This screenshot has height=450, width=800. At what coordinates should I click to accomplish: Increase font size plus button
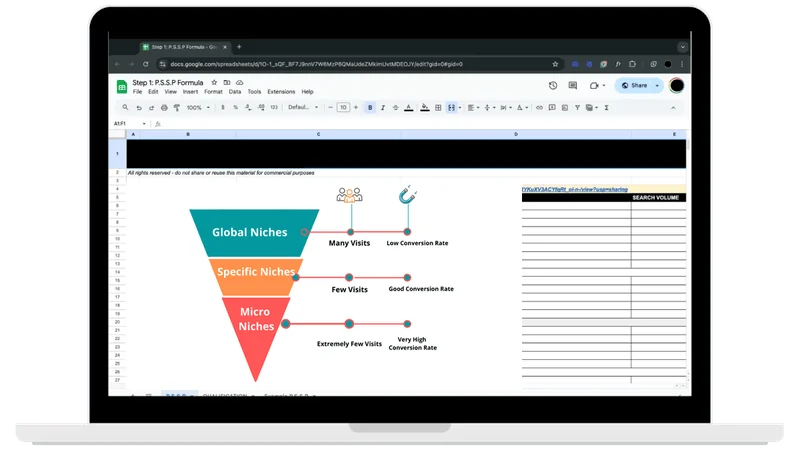pyautogui.click(x=356, y=108)
